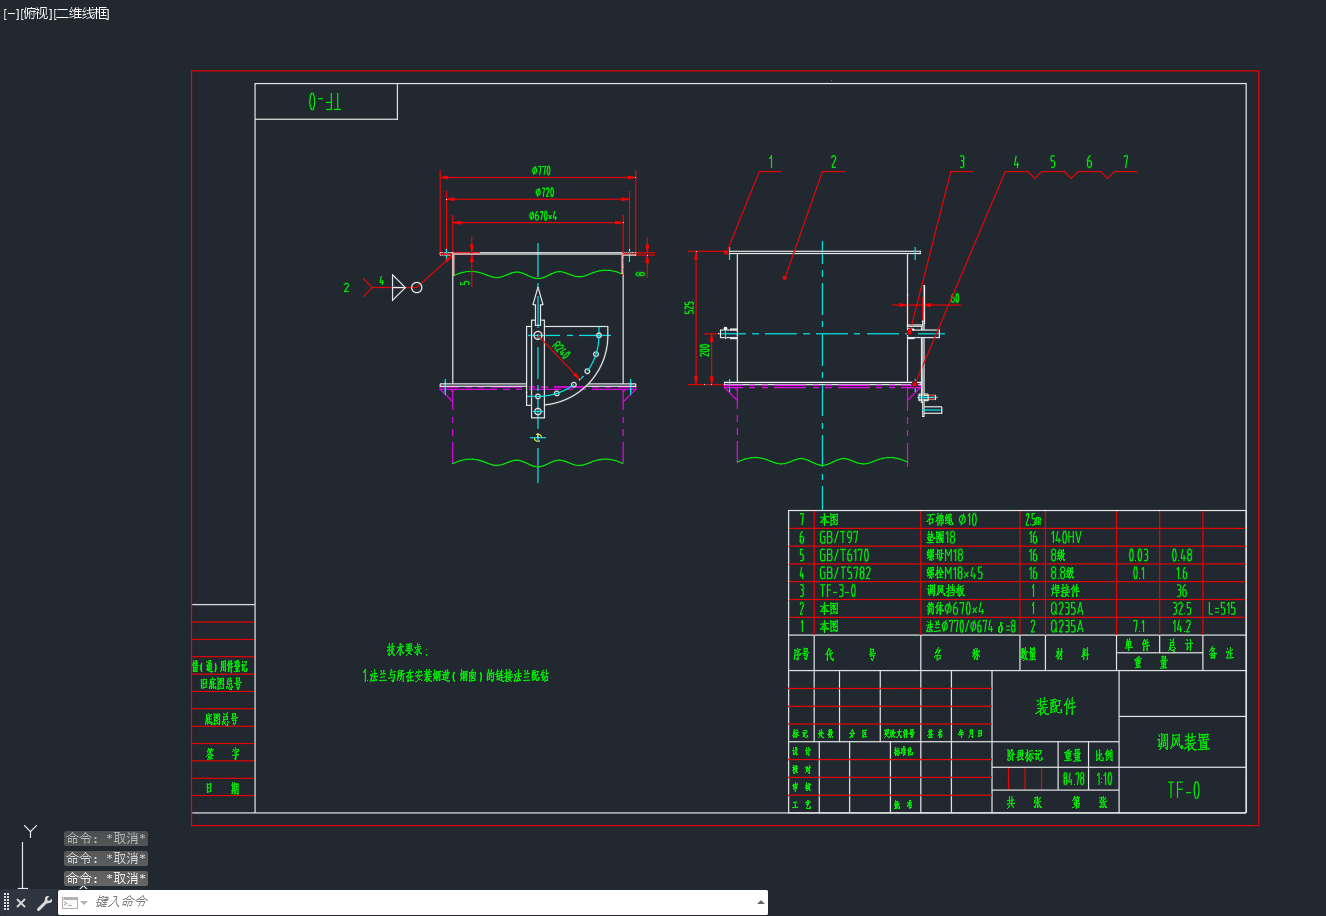Select the 32.5 total weight cell

(x=1181, y=608)
